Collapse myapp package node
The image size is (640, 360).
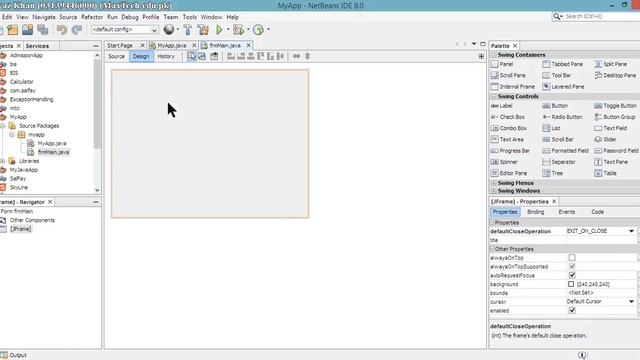tap(12, 134)
